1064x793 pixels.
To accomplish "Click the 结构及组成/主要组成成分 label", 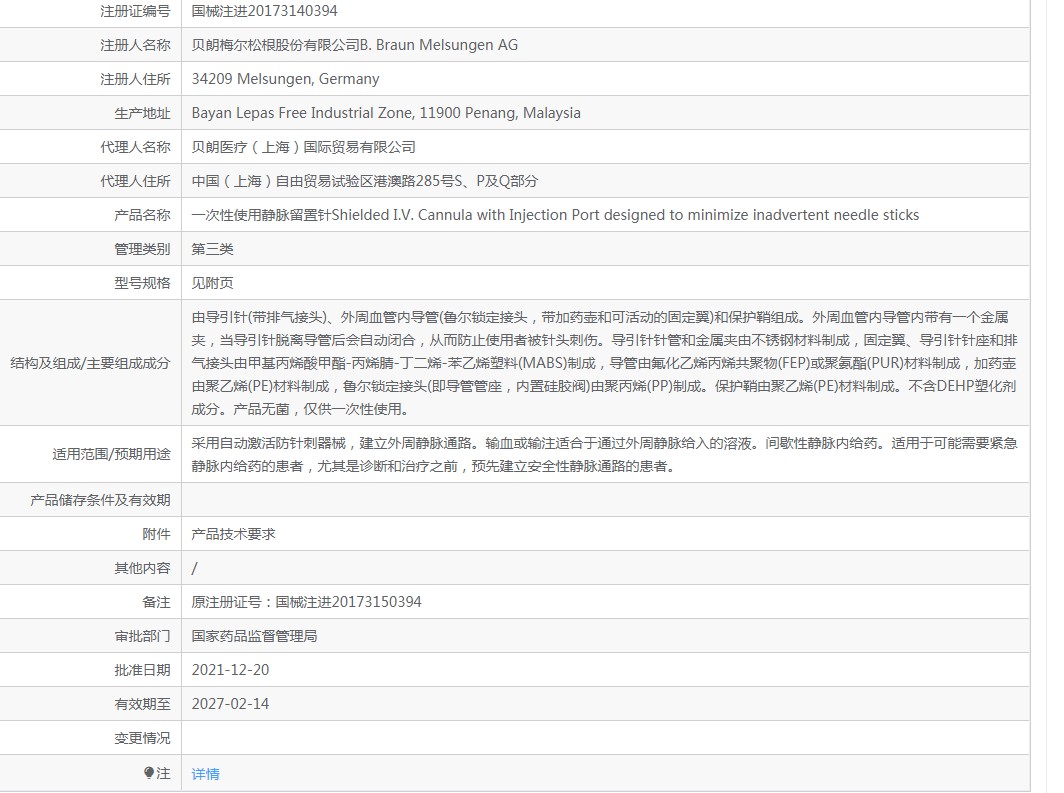I will (90, 363).
